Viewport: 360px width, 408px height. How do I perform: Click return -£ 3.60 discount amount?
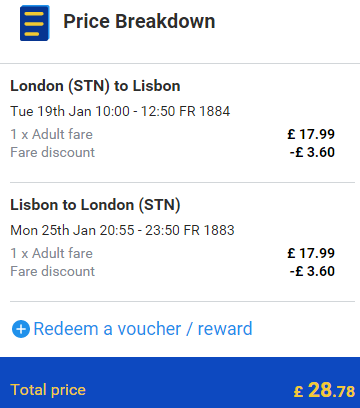[312, 271]
